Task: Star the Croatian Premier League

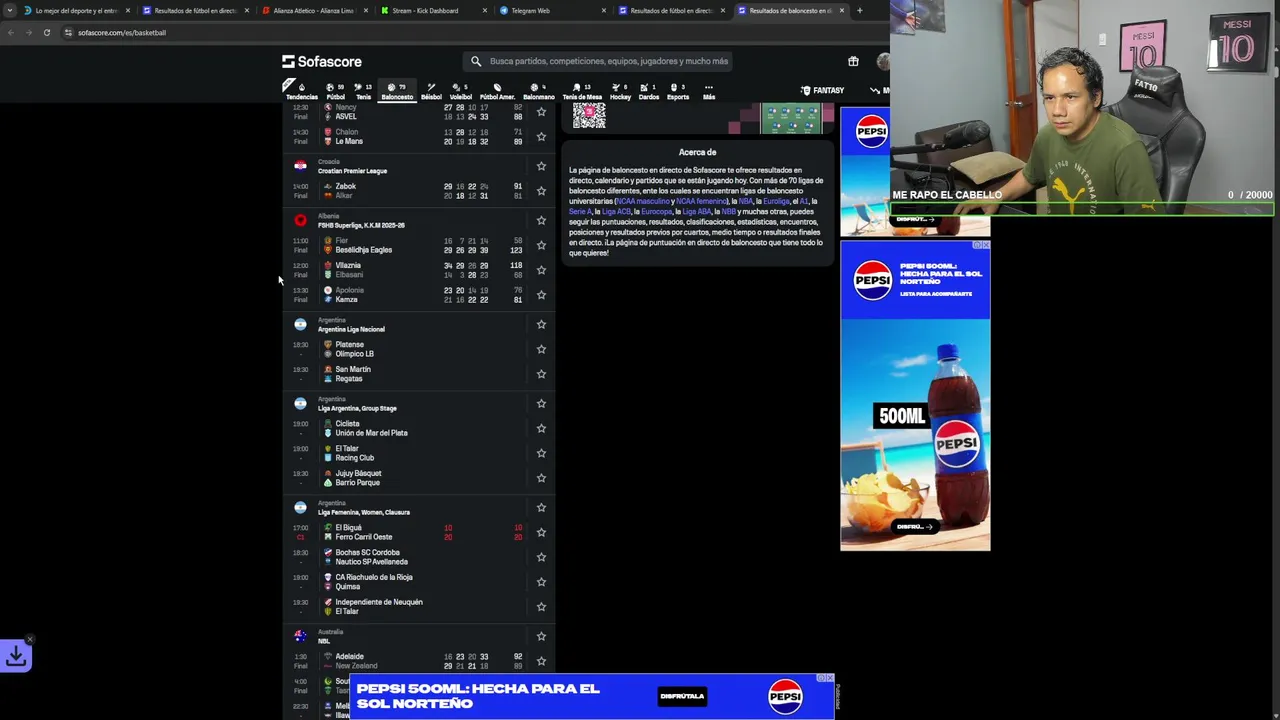Action: [541, 166]
